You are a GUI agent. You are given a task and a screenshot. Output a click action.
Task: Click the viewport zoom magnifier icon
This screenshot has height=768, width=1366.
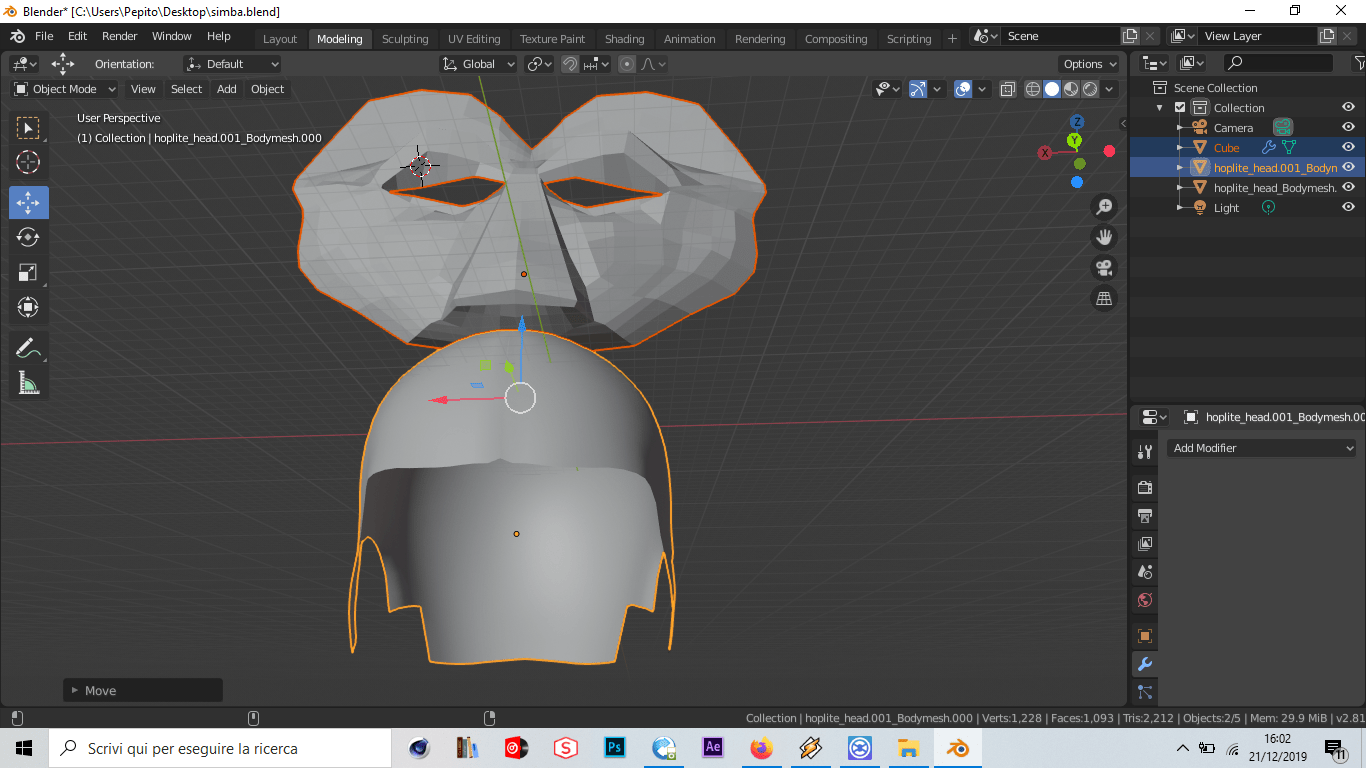(x=1104, y=207)
